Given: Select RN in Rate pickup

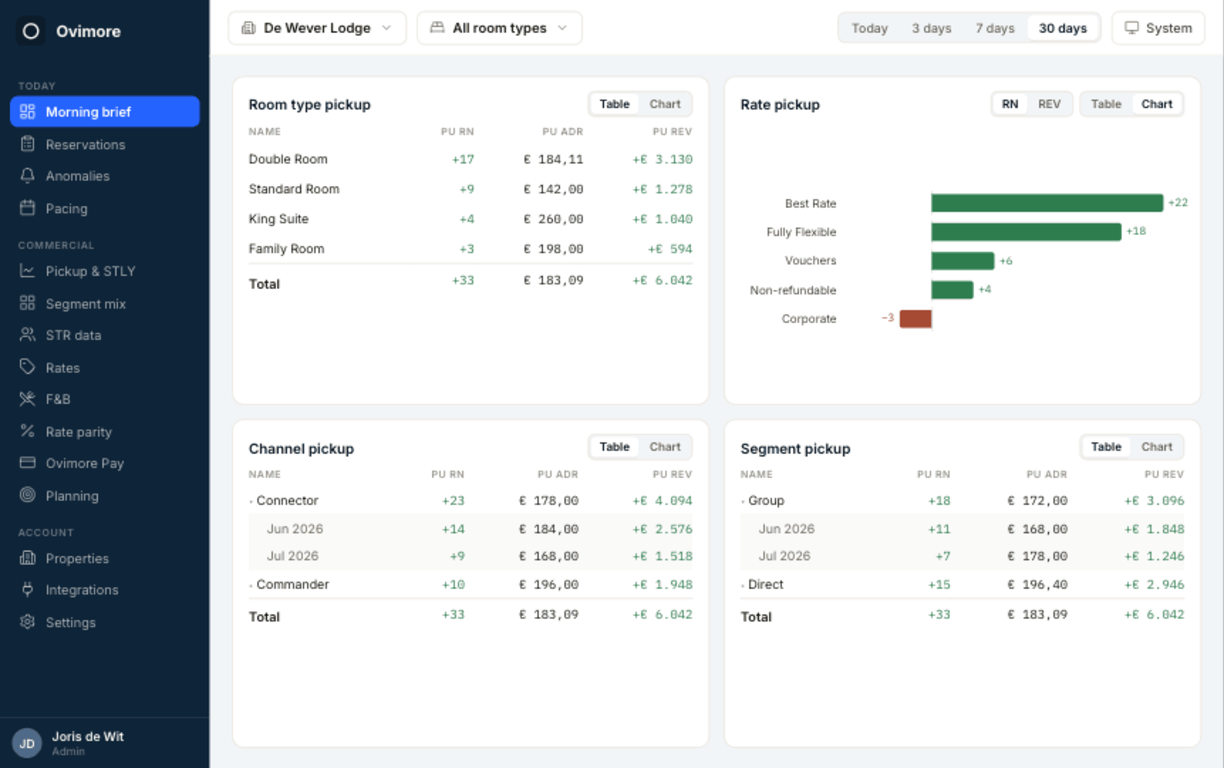Looking at the screenshot, I should point(1010,104).
